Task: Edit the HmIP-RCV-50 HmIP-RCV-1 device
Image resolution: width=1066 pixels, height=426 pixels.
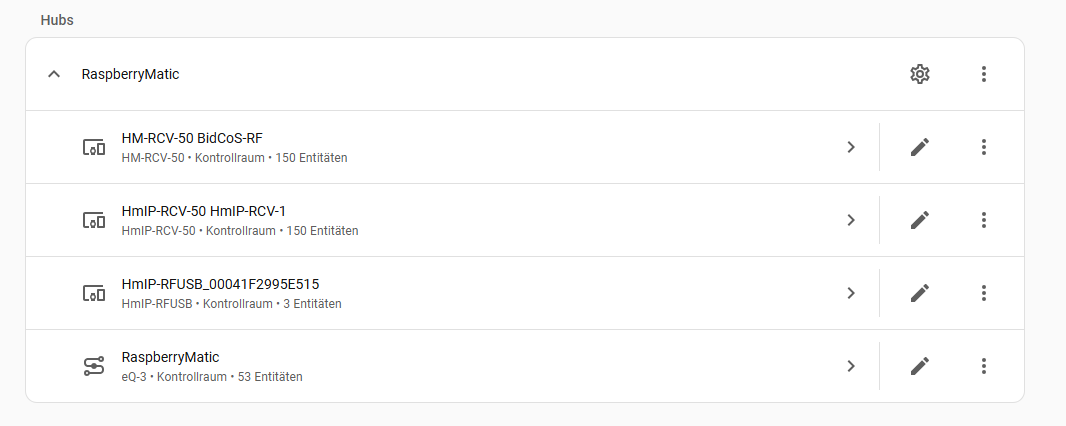Action: click(x=920, y=220)
